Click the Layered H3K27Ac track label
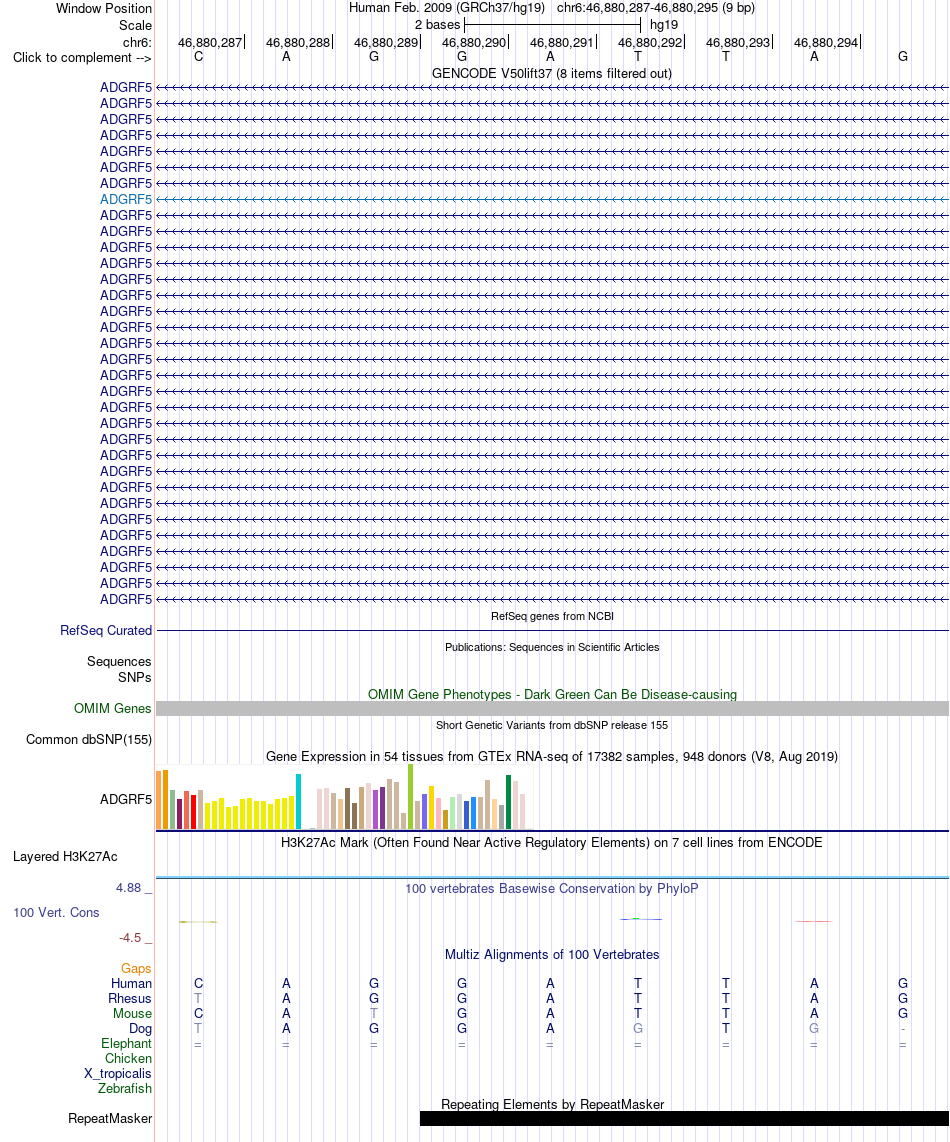Screen dimensions: 950x1142 [66, 856]
